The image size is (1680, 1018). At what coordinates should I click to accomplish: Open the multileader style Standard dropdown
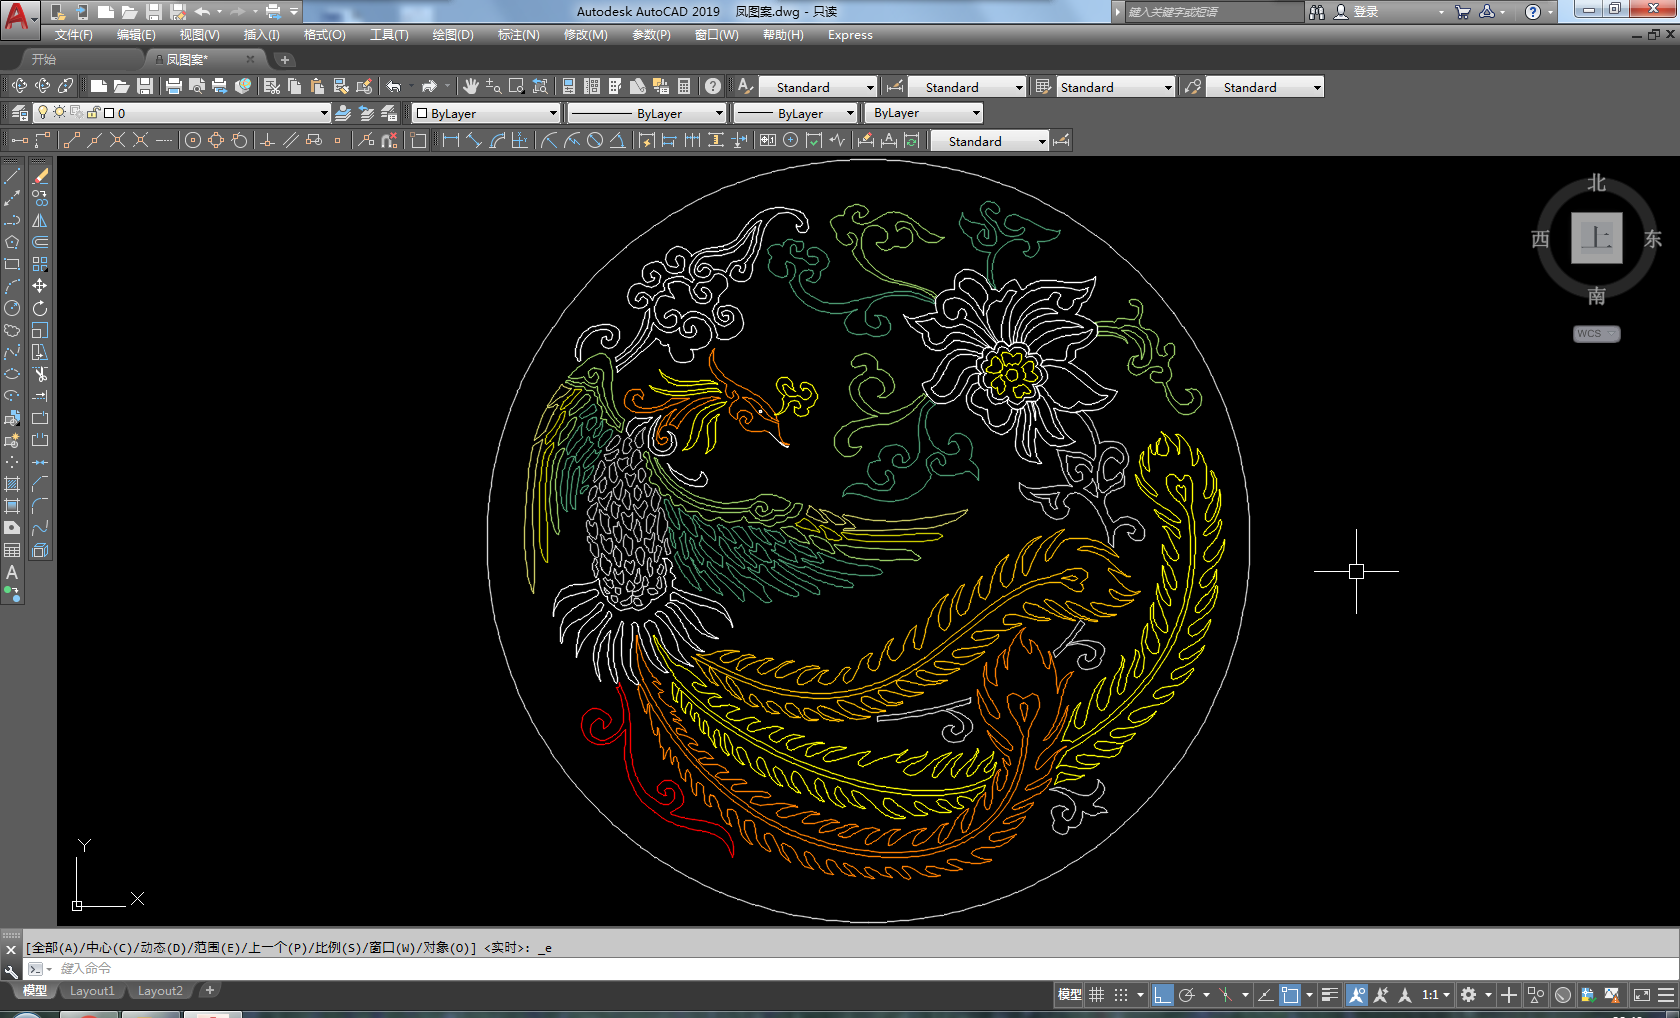coord(1317,87)
